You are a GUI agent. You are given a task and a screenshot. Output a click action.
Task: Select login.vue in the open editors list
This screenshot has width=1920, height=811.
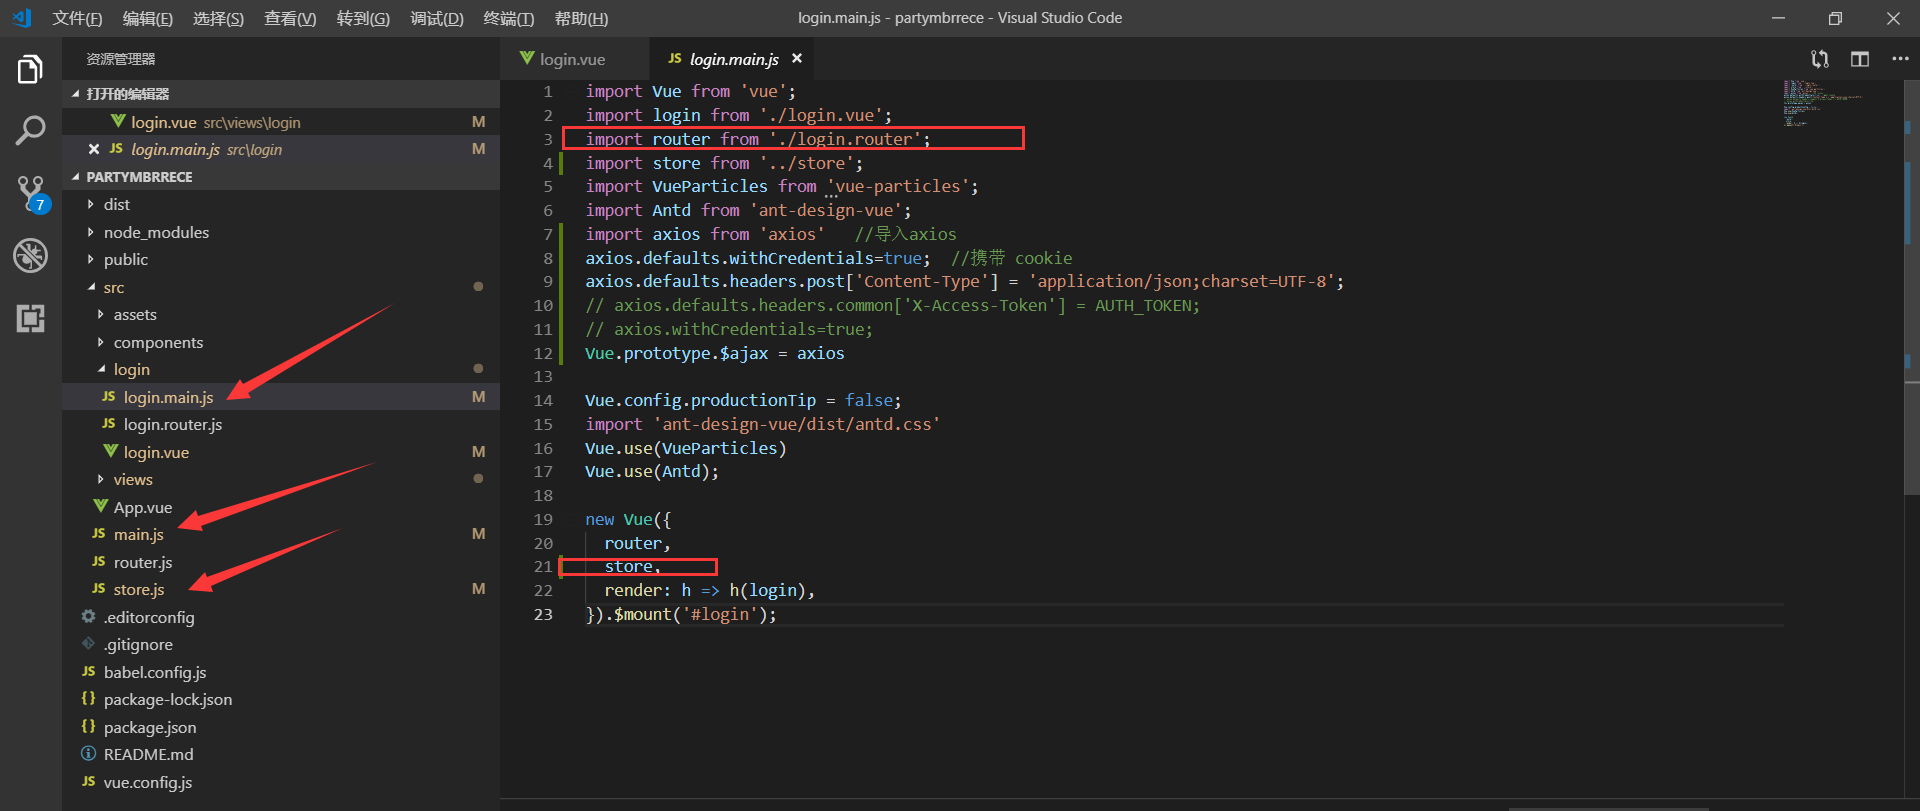pos(281,122)
